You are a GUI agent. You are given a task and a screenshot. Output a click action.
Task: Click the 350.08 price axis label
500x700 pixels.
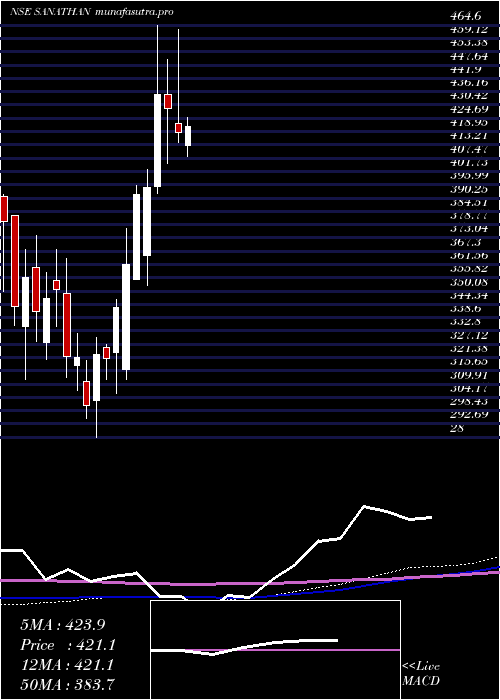point(469,282)
